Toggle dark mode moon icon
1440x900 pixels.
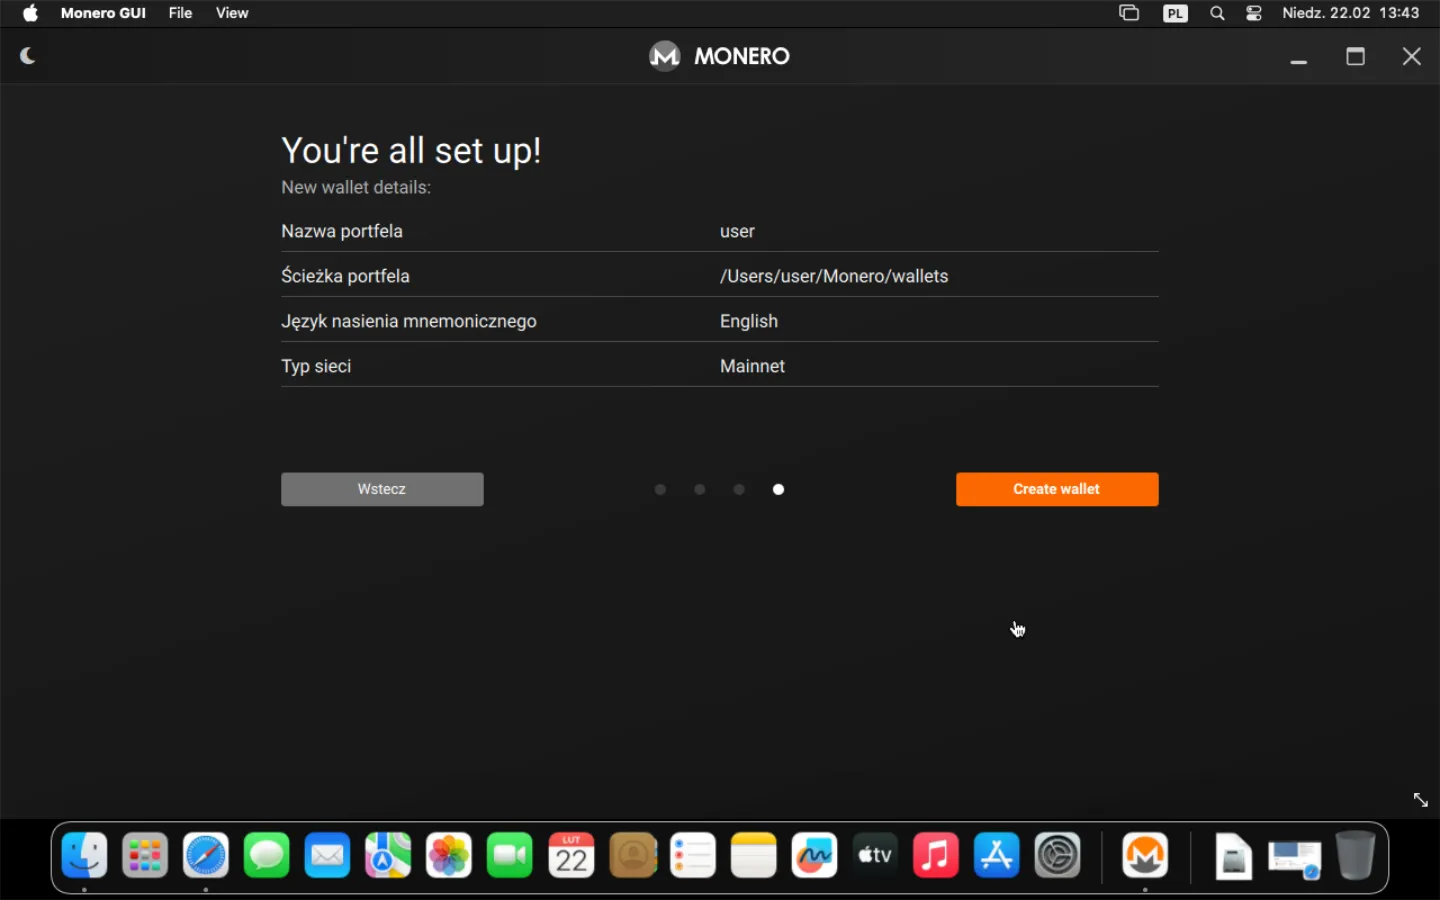(28, 56)
